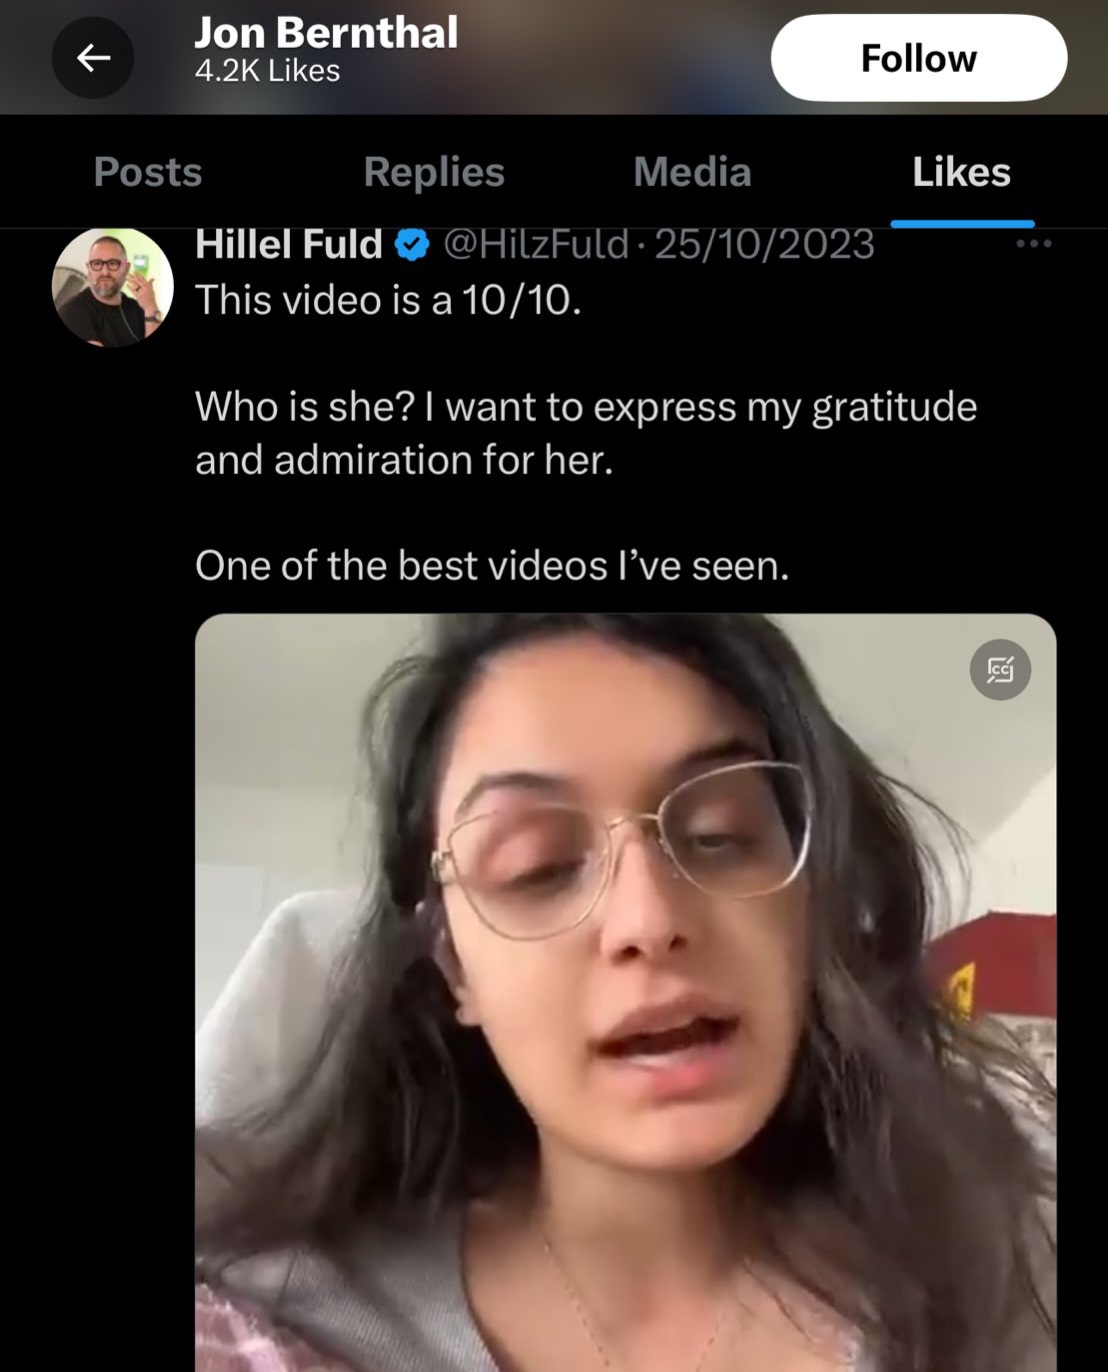Toggle closed captions on the video

[1000, 669]
